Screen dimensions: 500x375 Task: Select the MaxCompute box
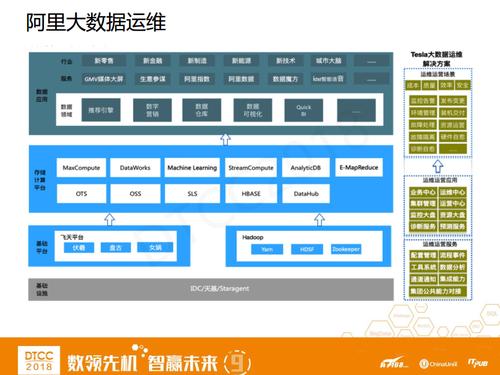tap(81, 168)
